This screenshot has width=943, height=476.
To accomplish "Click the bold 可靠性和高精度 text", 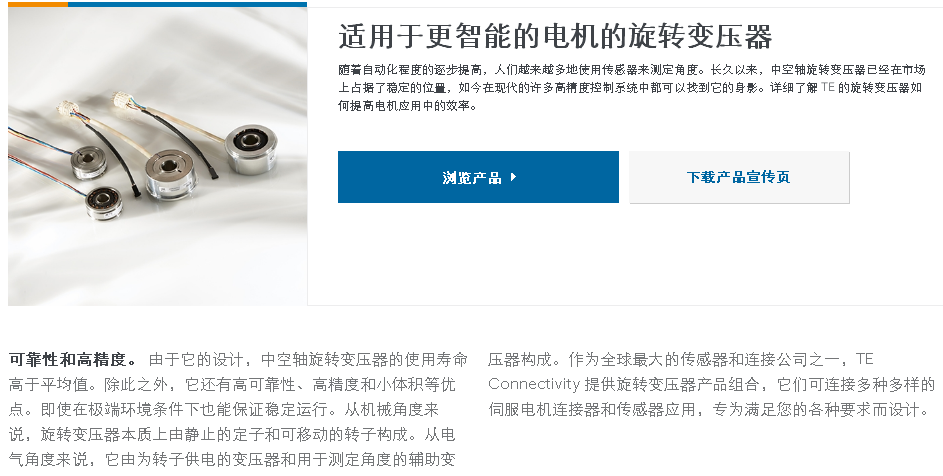I will pos(67,360).
